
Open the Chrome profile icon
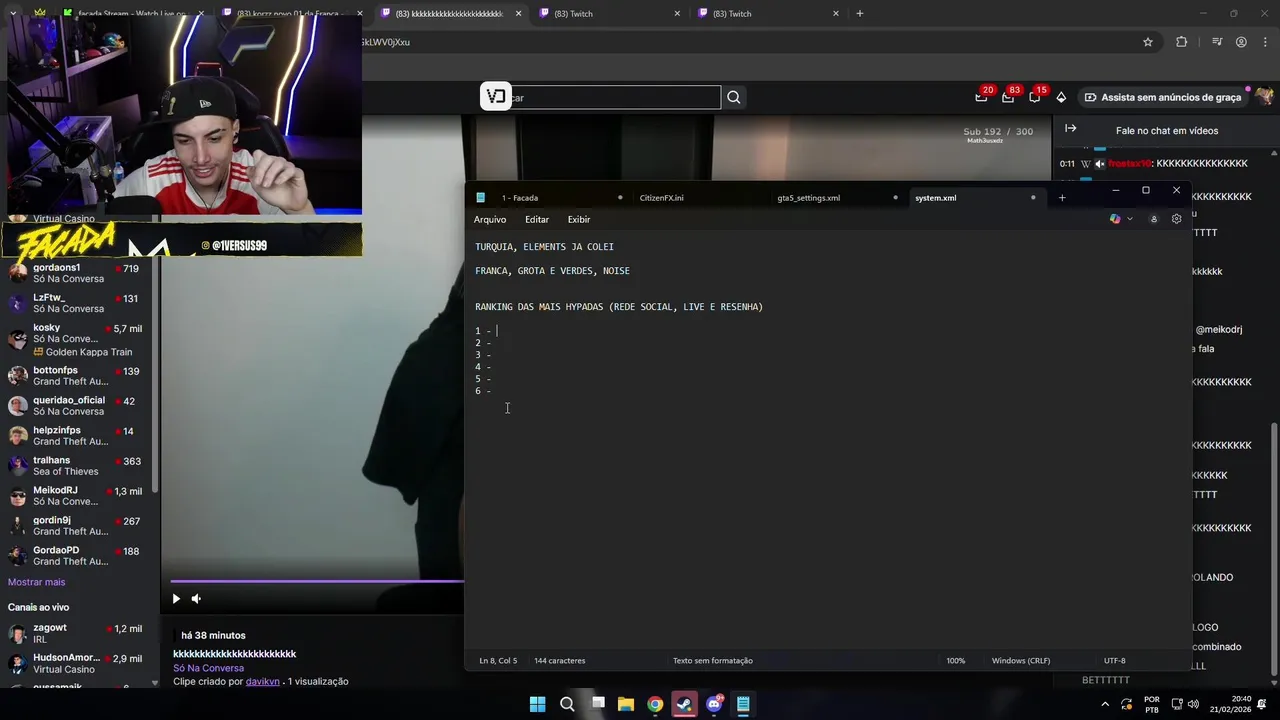pyautogui.click(x=1241, y=42)
